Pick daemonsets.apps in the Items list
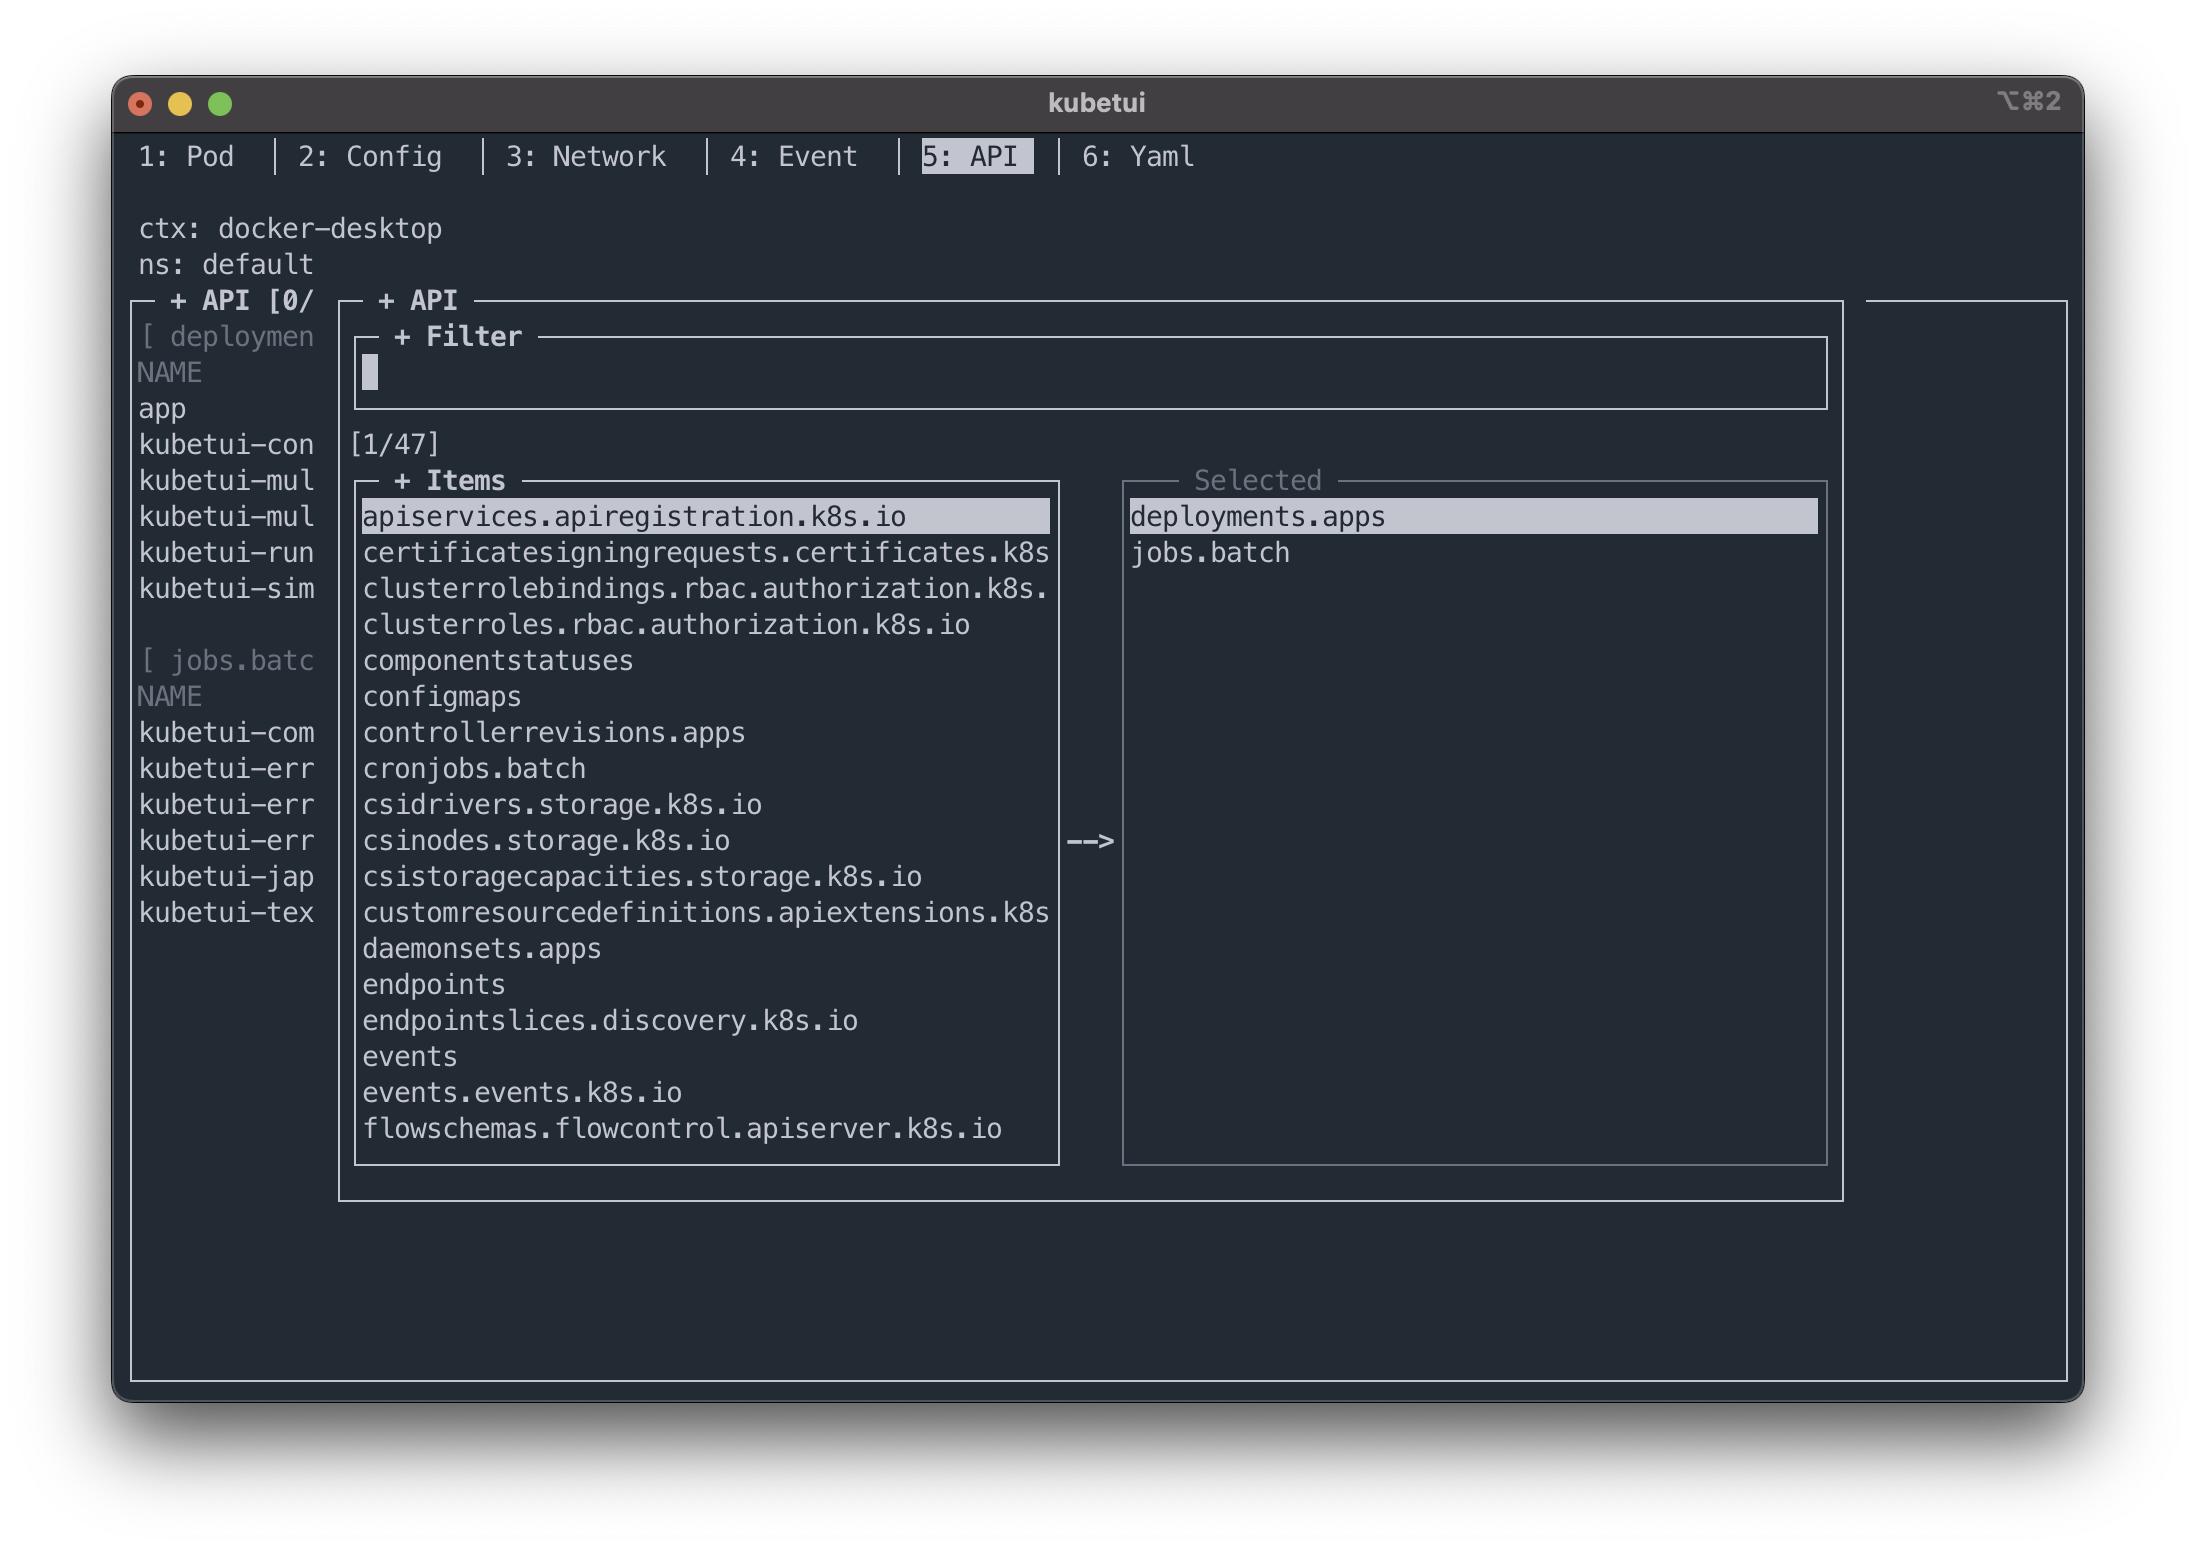Image resolution: width=2196 pixels, height=1550 pixels. tap(482, 949)
